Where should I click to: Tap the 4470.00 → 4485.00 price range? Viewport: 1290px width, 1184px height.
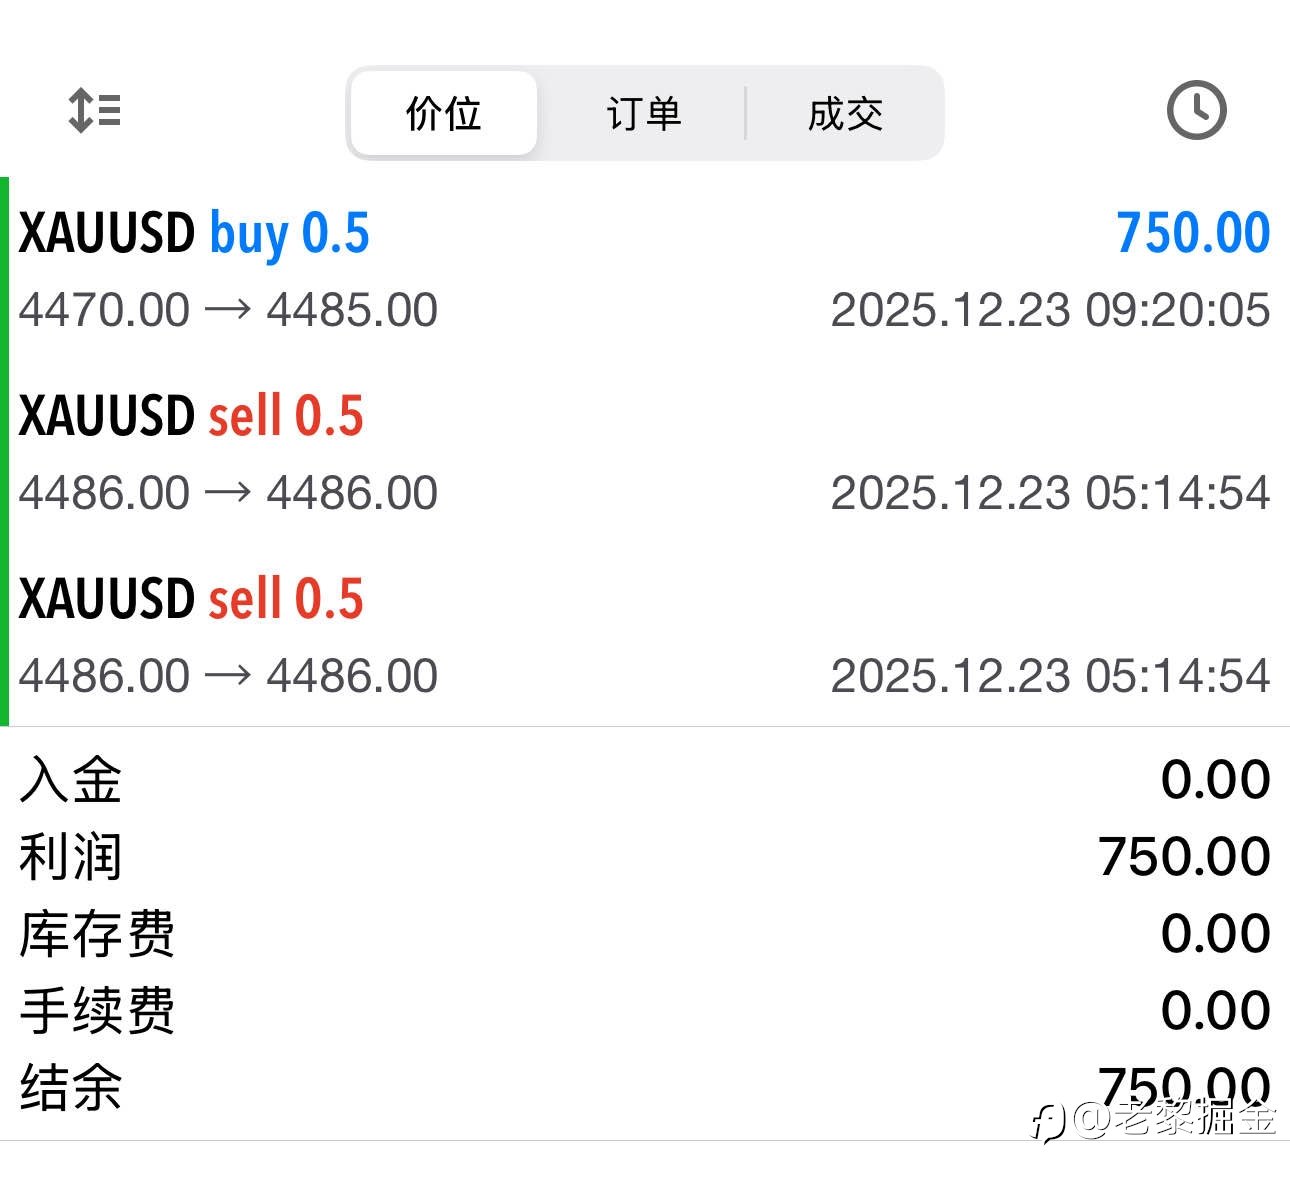click(228, 310)
